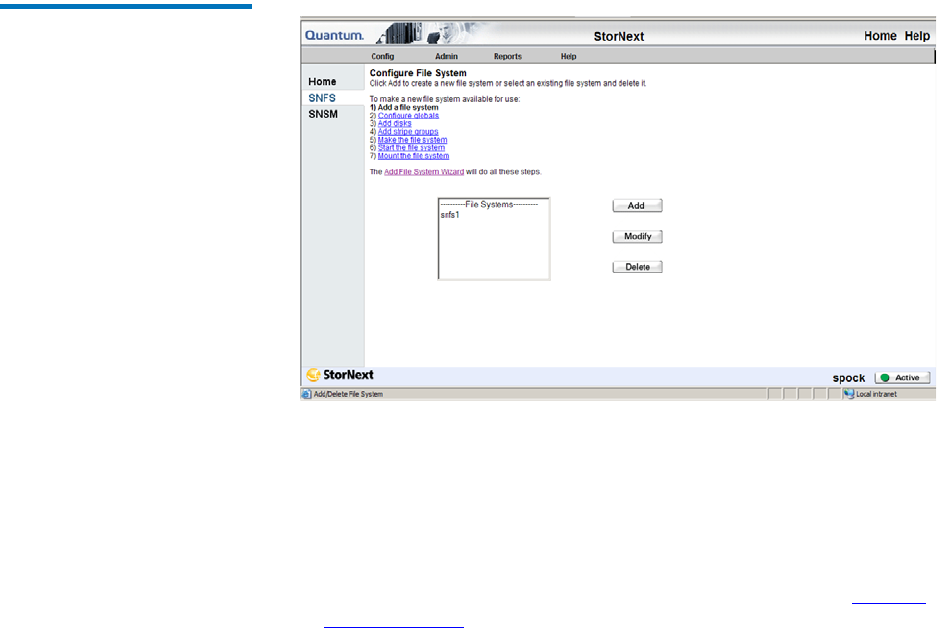Follow the Mount the file system link

(413, 156)
